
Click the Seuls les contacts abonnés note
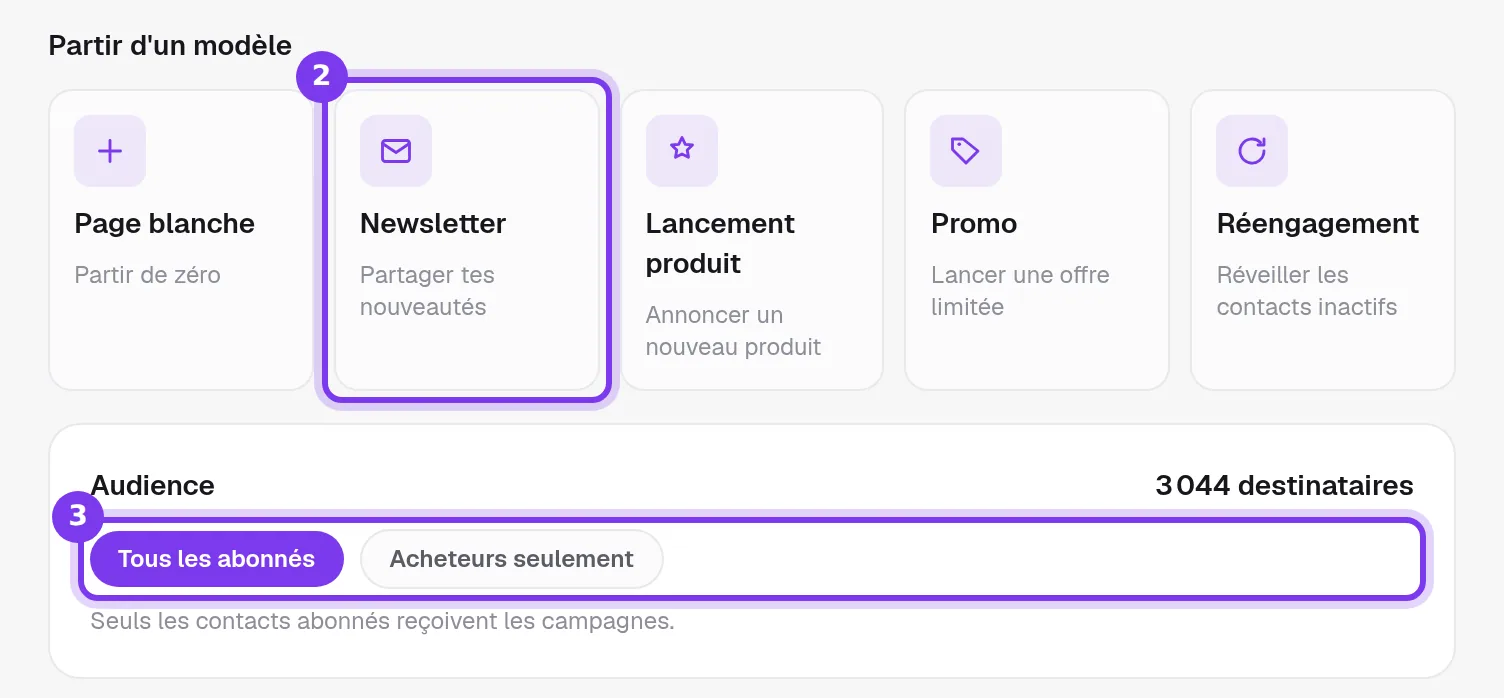coord(383,621)
